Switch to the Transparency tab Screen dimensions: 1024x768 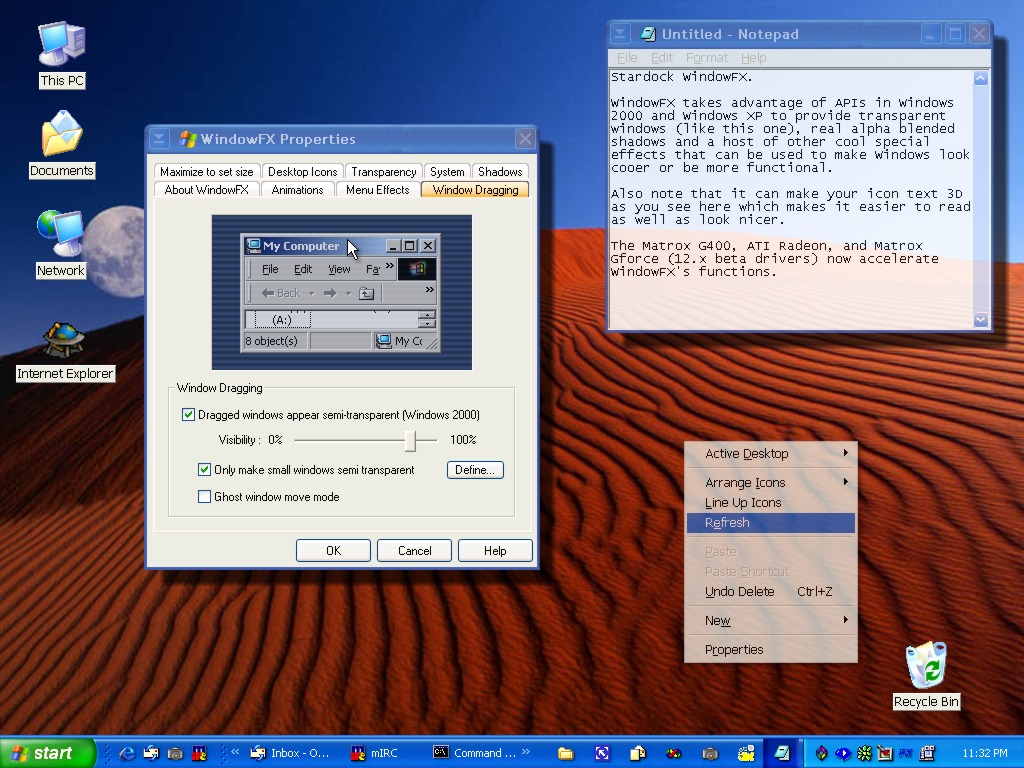pyautogui.click(x=383, y=172)
